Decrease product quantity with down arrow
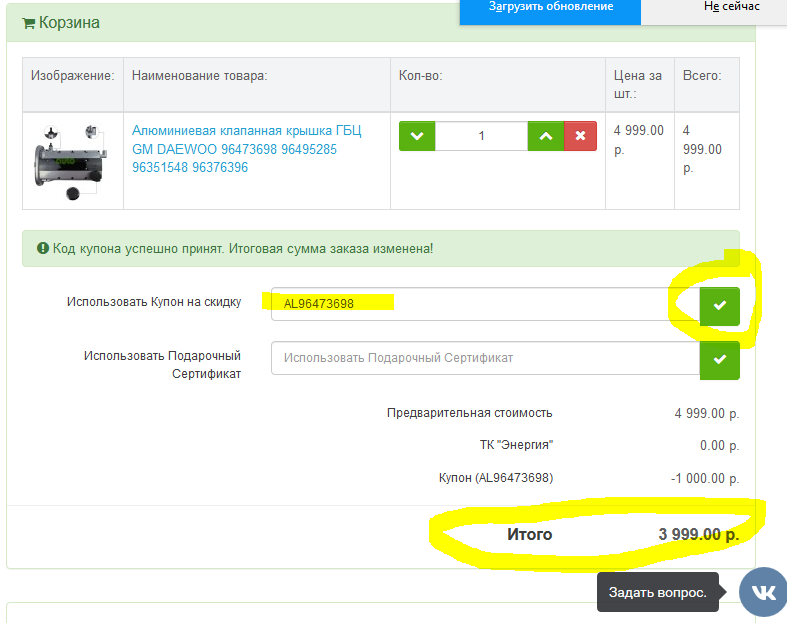This screenshot has width=787, height=623. pyautogui.click(x=417, y=136)
